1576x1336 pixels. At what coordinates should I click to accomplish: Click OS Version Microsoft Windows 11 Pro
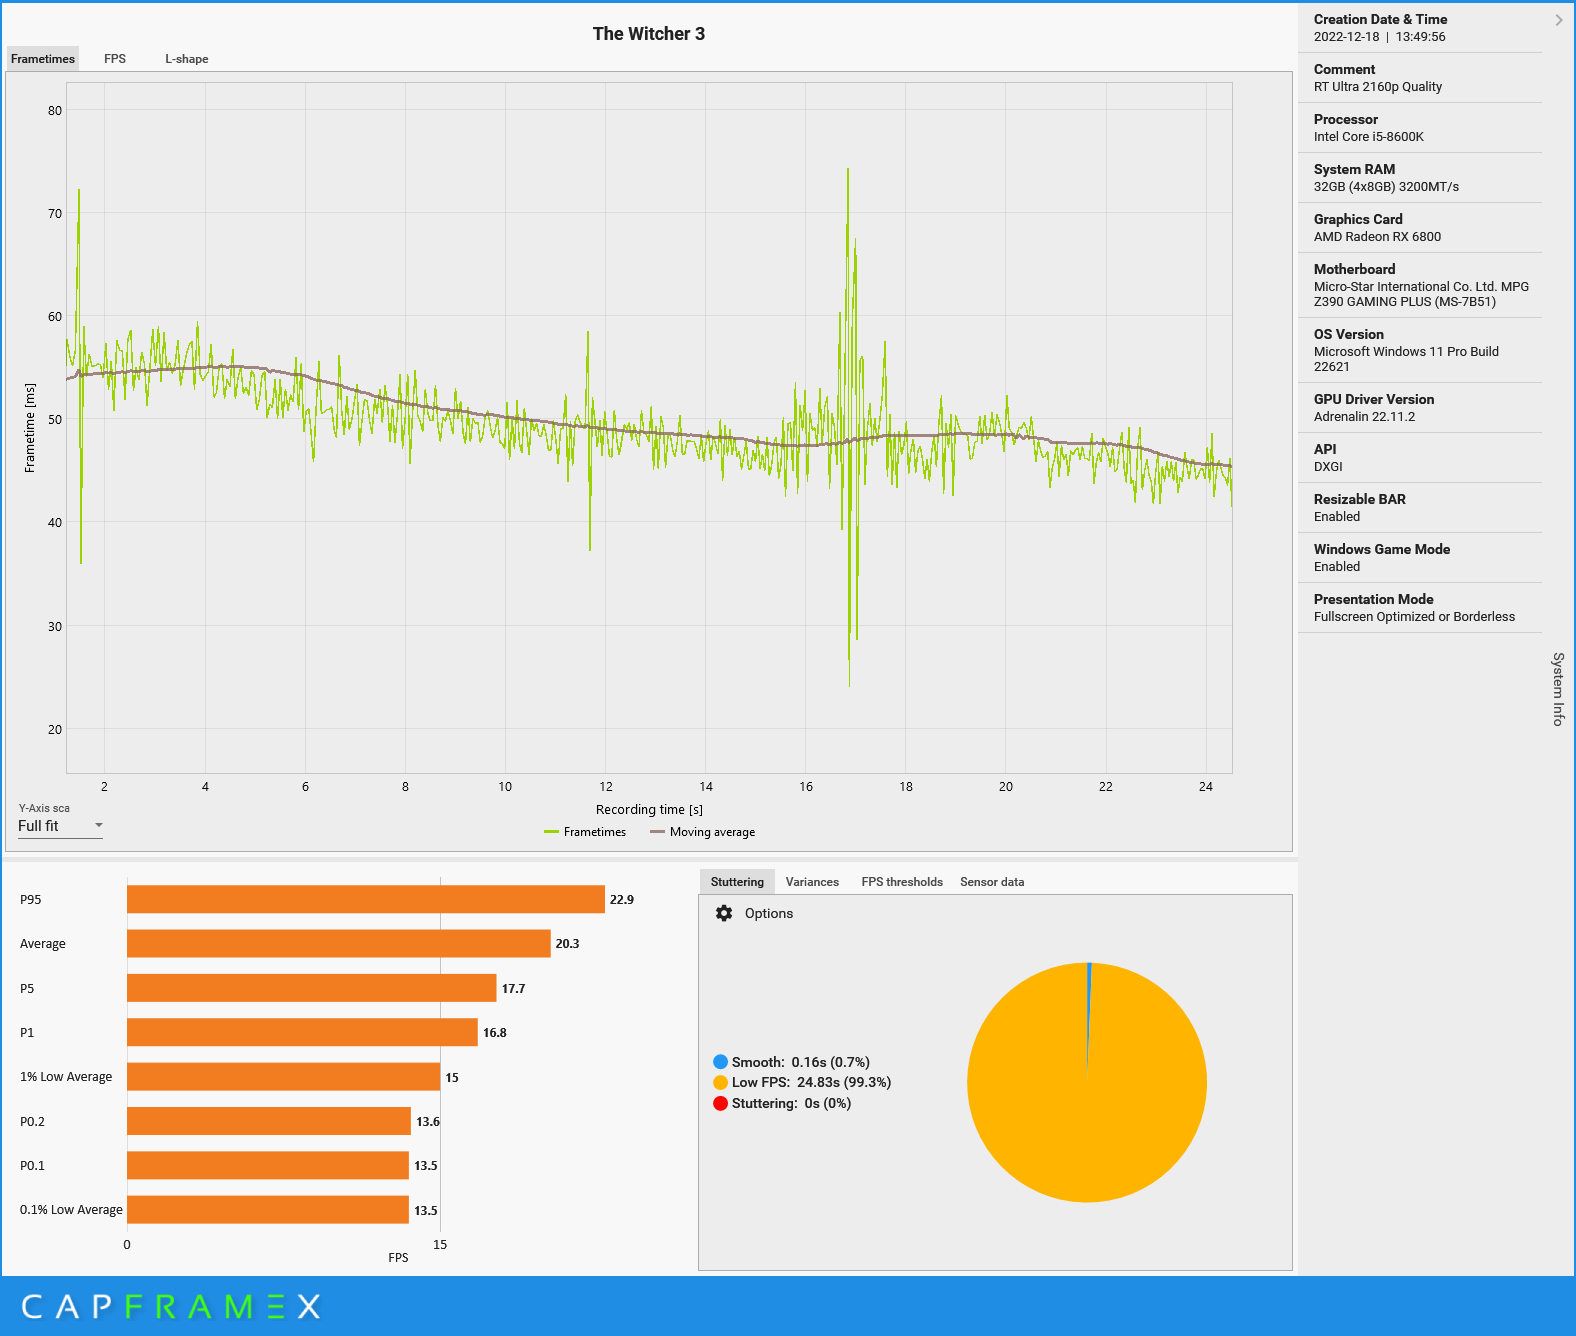1406,359
